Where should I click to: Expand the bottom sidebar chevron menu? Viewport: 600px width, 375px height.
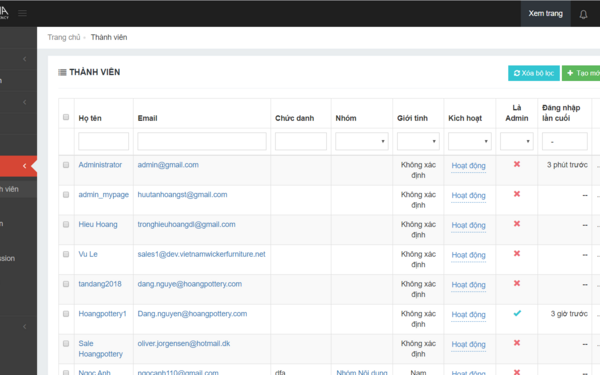click(x=24, y=326)
